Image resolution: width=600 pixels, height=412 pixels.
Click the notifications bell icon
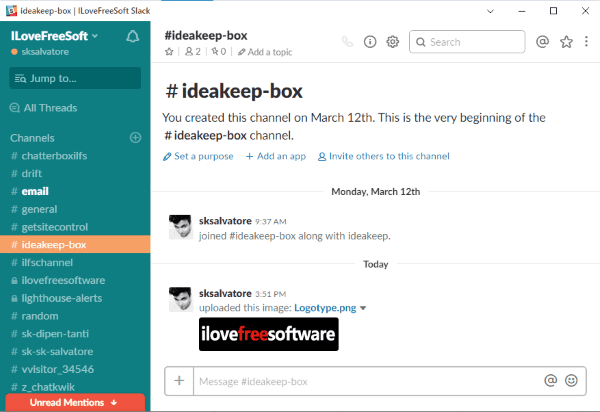coord(133,36)
